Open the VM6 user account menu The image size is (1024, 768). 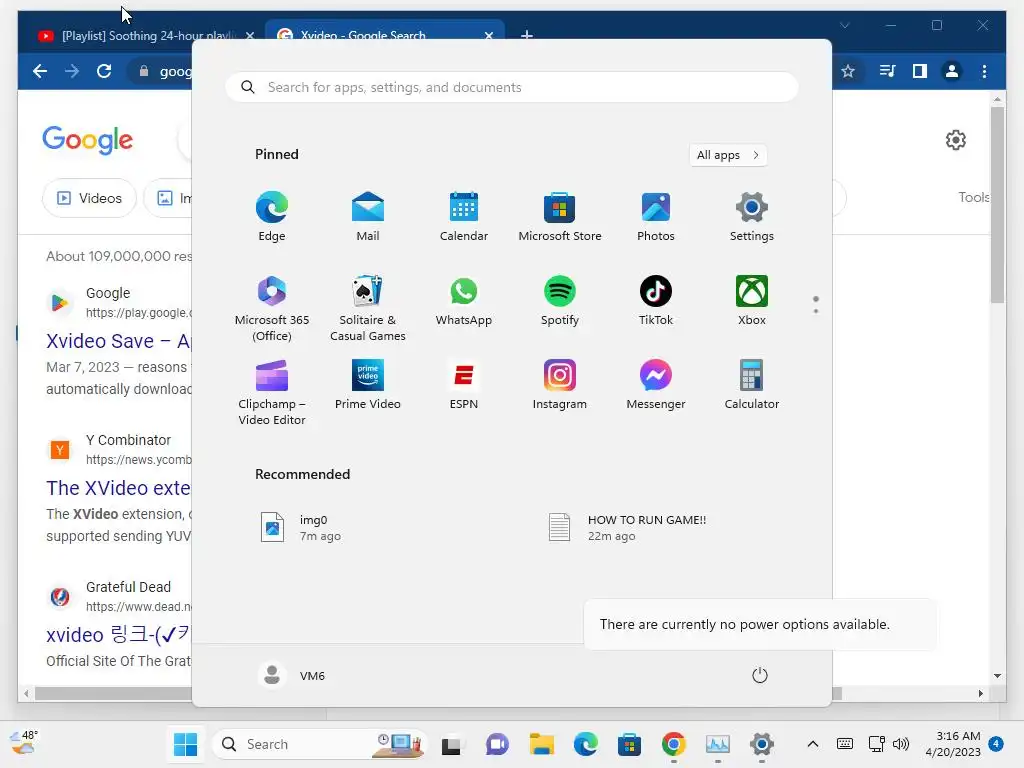tap(292, 675)
